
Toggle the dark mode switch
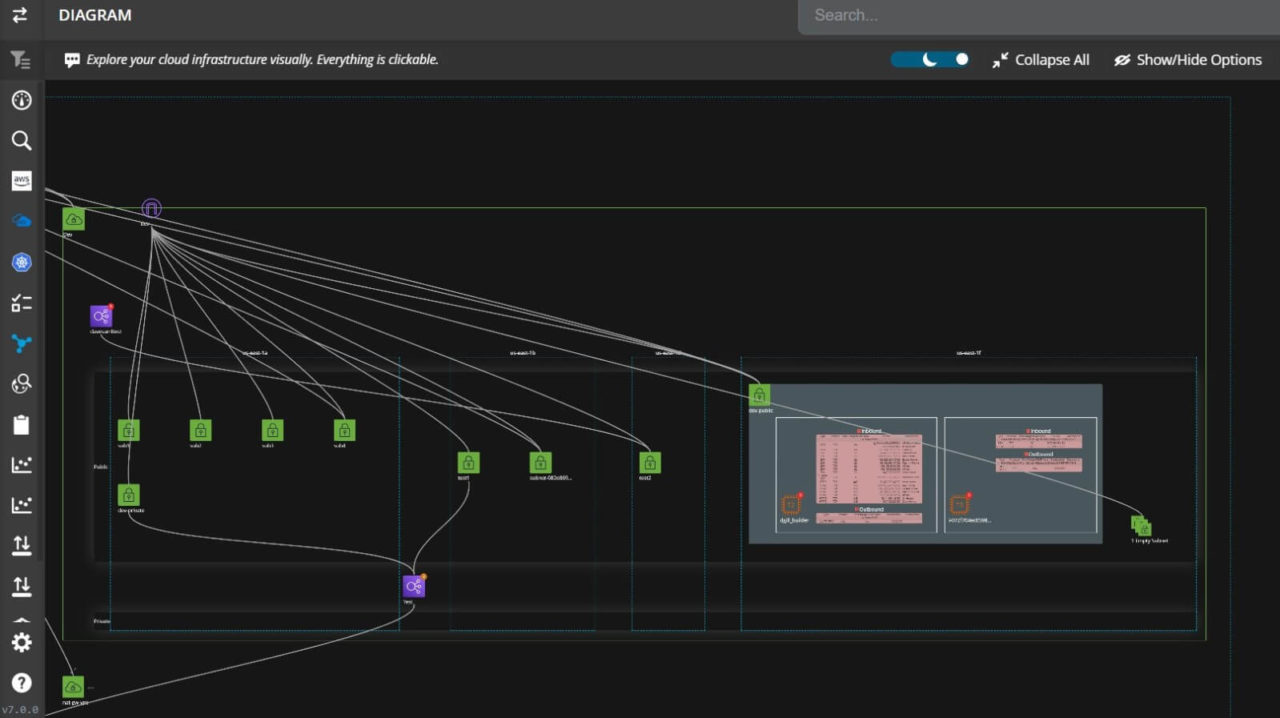click(x=930, y=59)
